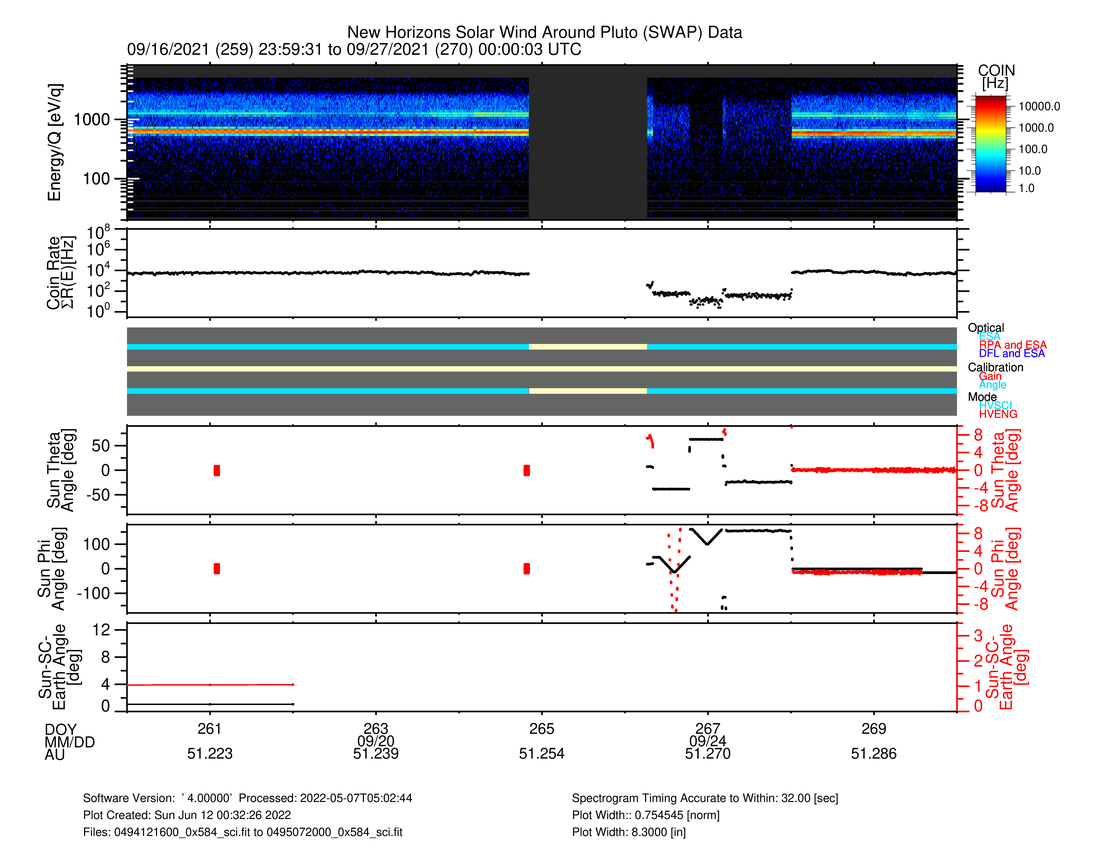
Task: Click the "Spectrogram Timing Accurate" footer text
Action: (717, 798)
